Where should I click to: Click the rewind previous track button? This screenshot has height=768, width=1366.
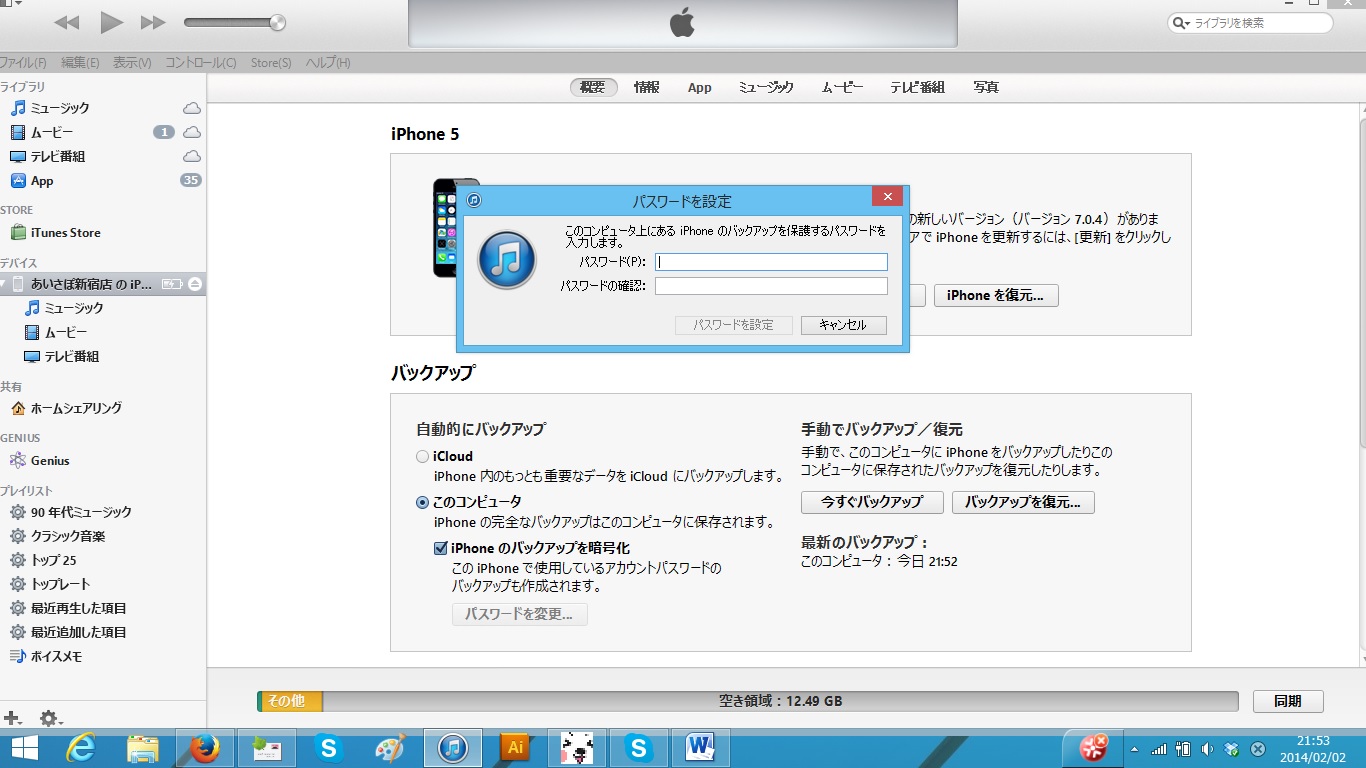(x=67, y=22)
